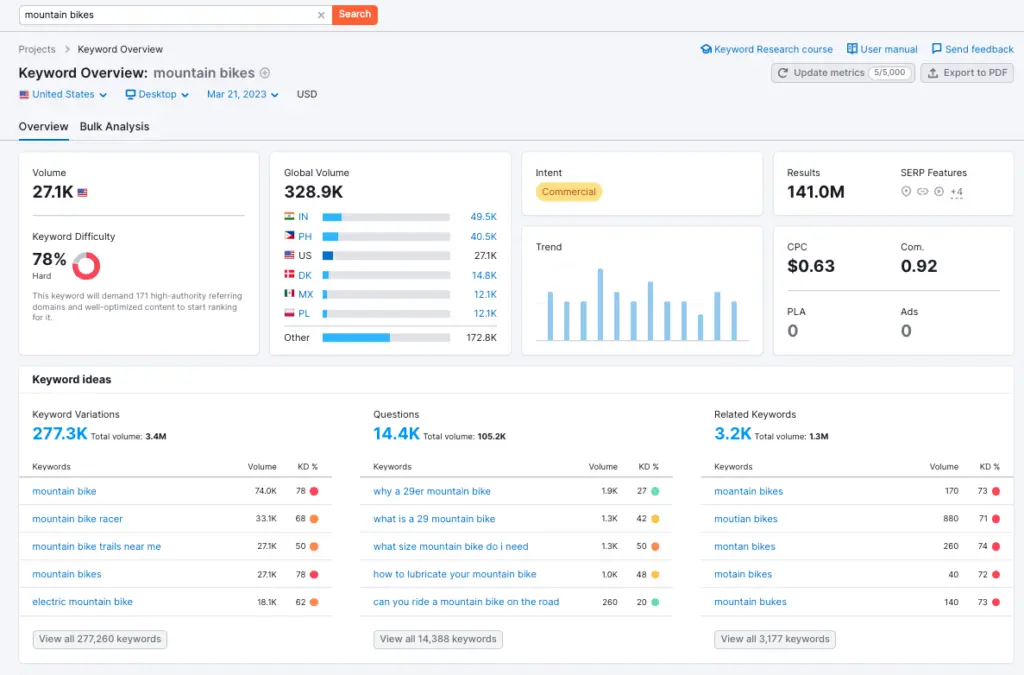
Task: Open related keyword 'moutian bikes'
Action: pyautogui.click(x=746, y=519)
